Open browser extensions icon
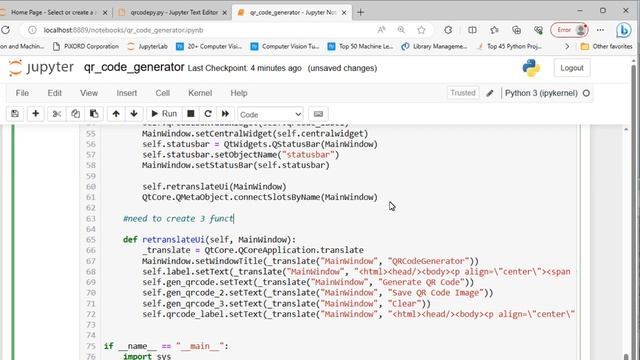 [448, 30]
